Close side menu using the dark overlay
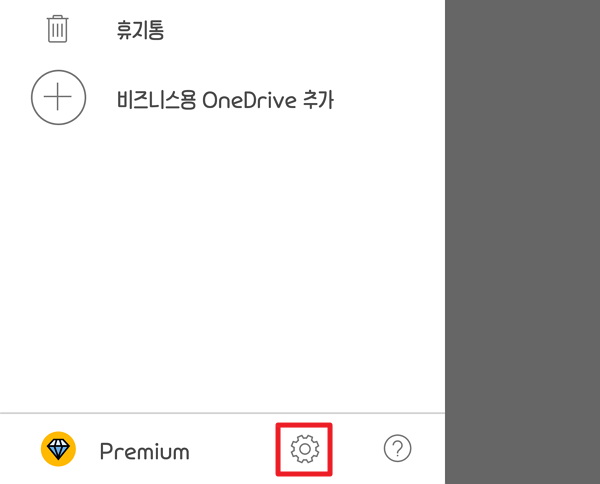 click(522, 242)
